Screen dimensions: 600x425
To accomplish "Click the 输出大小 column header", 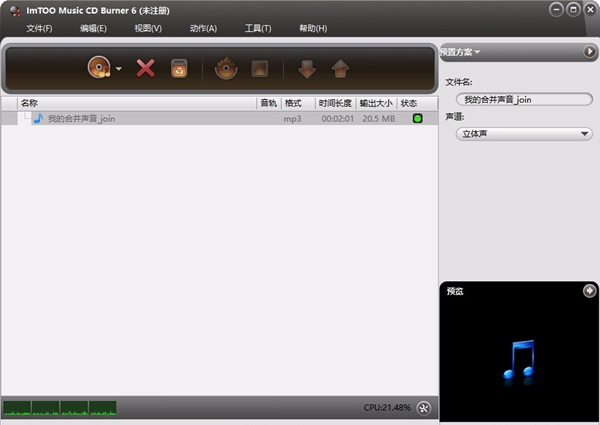I will pos(376,103).
